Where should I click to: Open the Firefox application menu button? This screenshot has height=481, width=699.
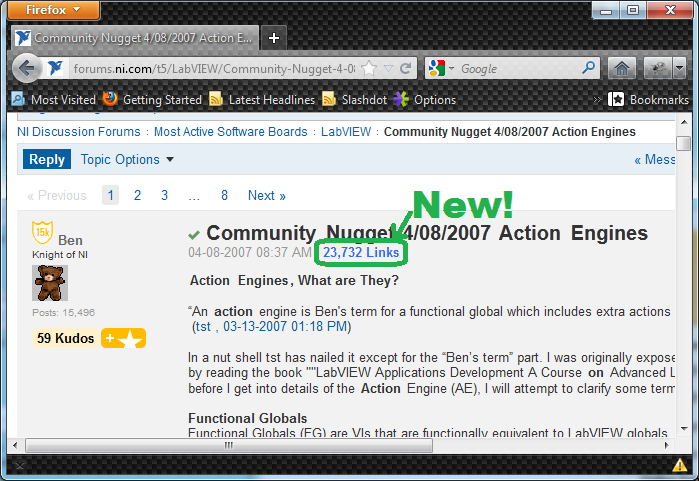point(53,10)
